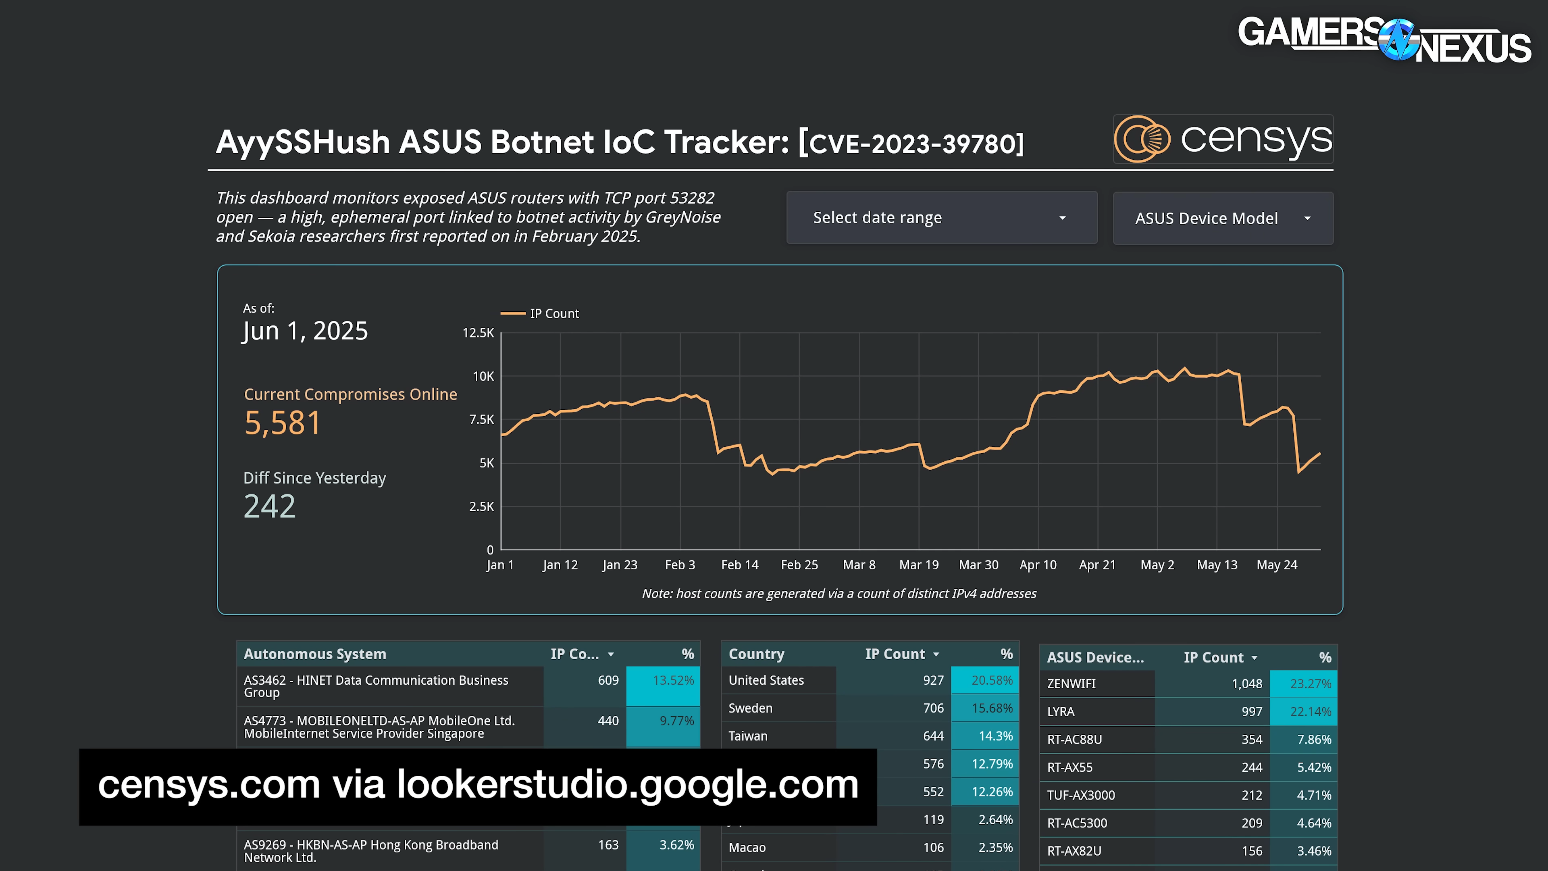Select the RT-AX55 device row

point(1188,768)
